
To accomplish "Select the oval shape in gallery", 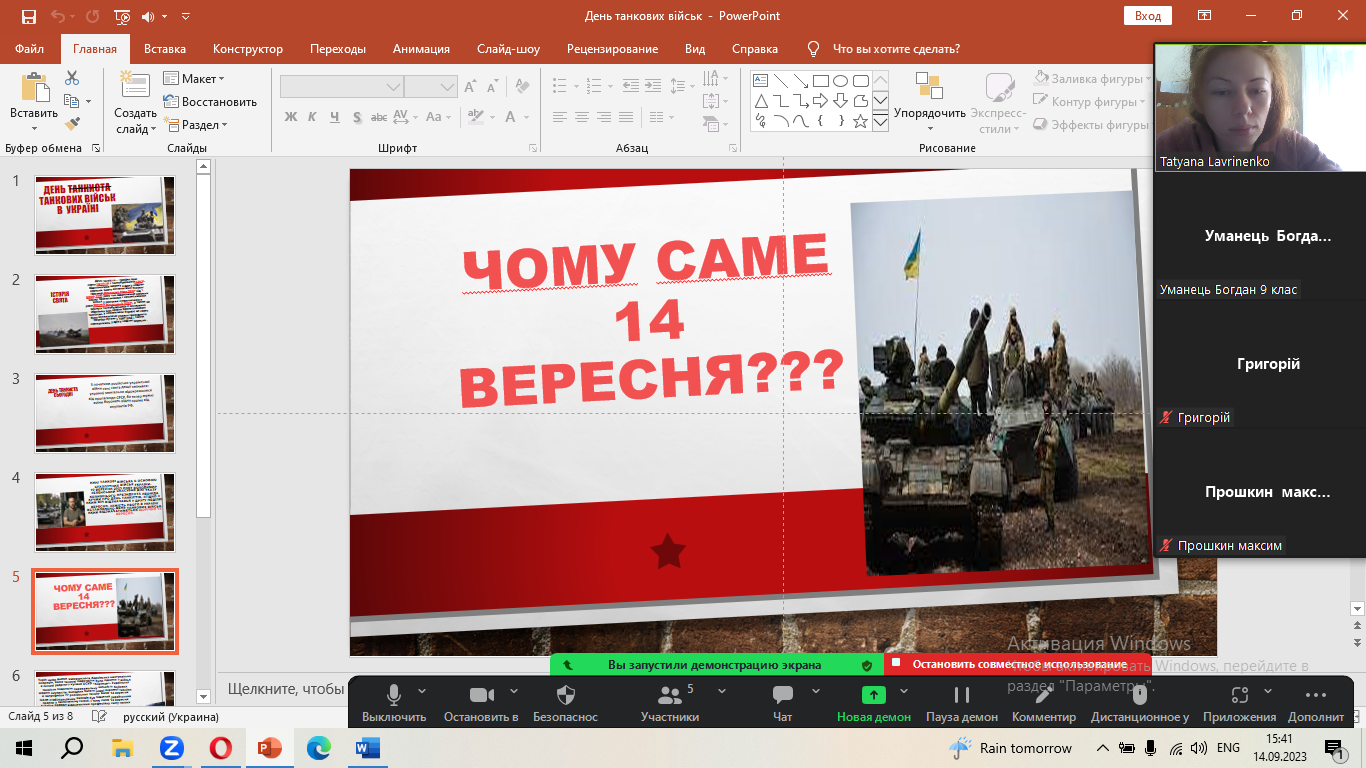I will [x=840, y=80].
